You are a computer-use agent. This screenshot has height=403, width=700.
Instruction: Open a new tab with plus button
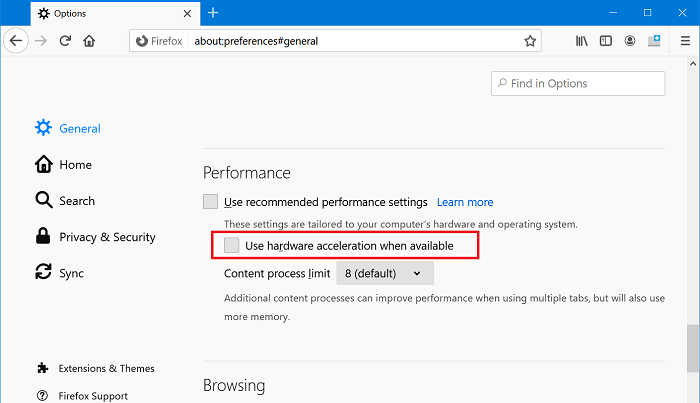pyautogui.click(x=213, y=13)
